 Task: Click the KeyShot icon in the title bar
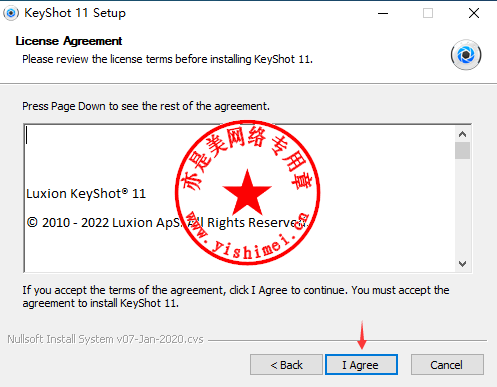coord(11,13)
